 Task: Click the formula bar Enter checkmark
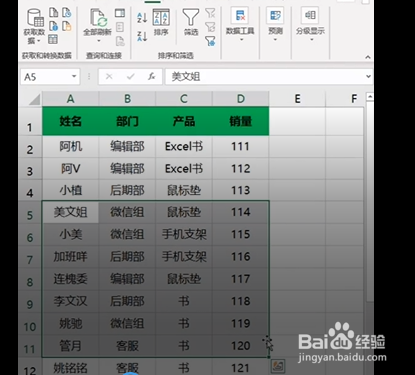130,77
